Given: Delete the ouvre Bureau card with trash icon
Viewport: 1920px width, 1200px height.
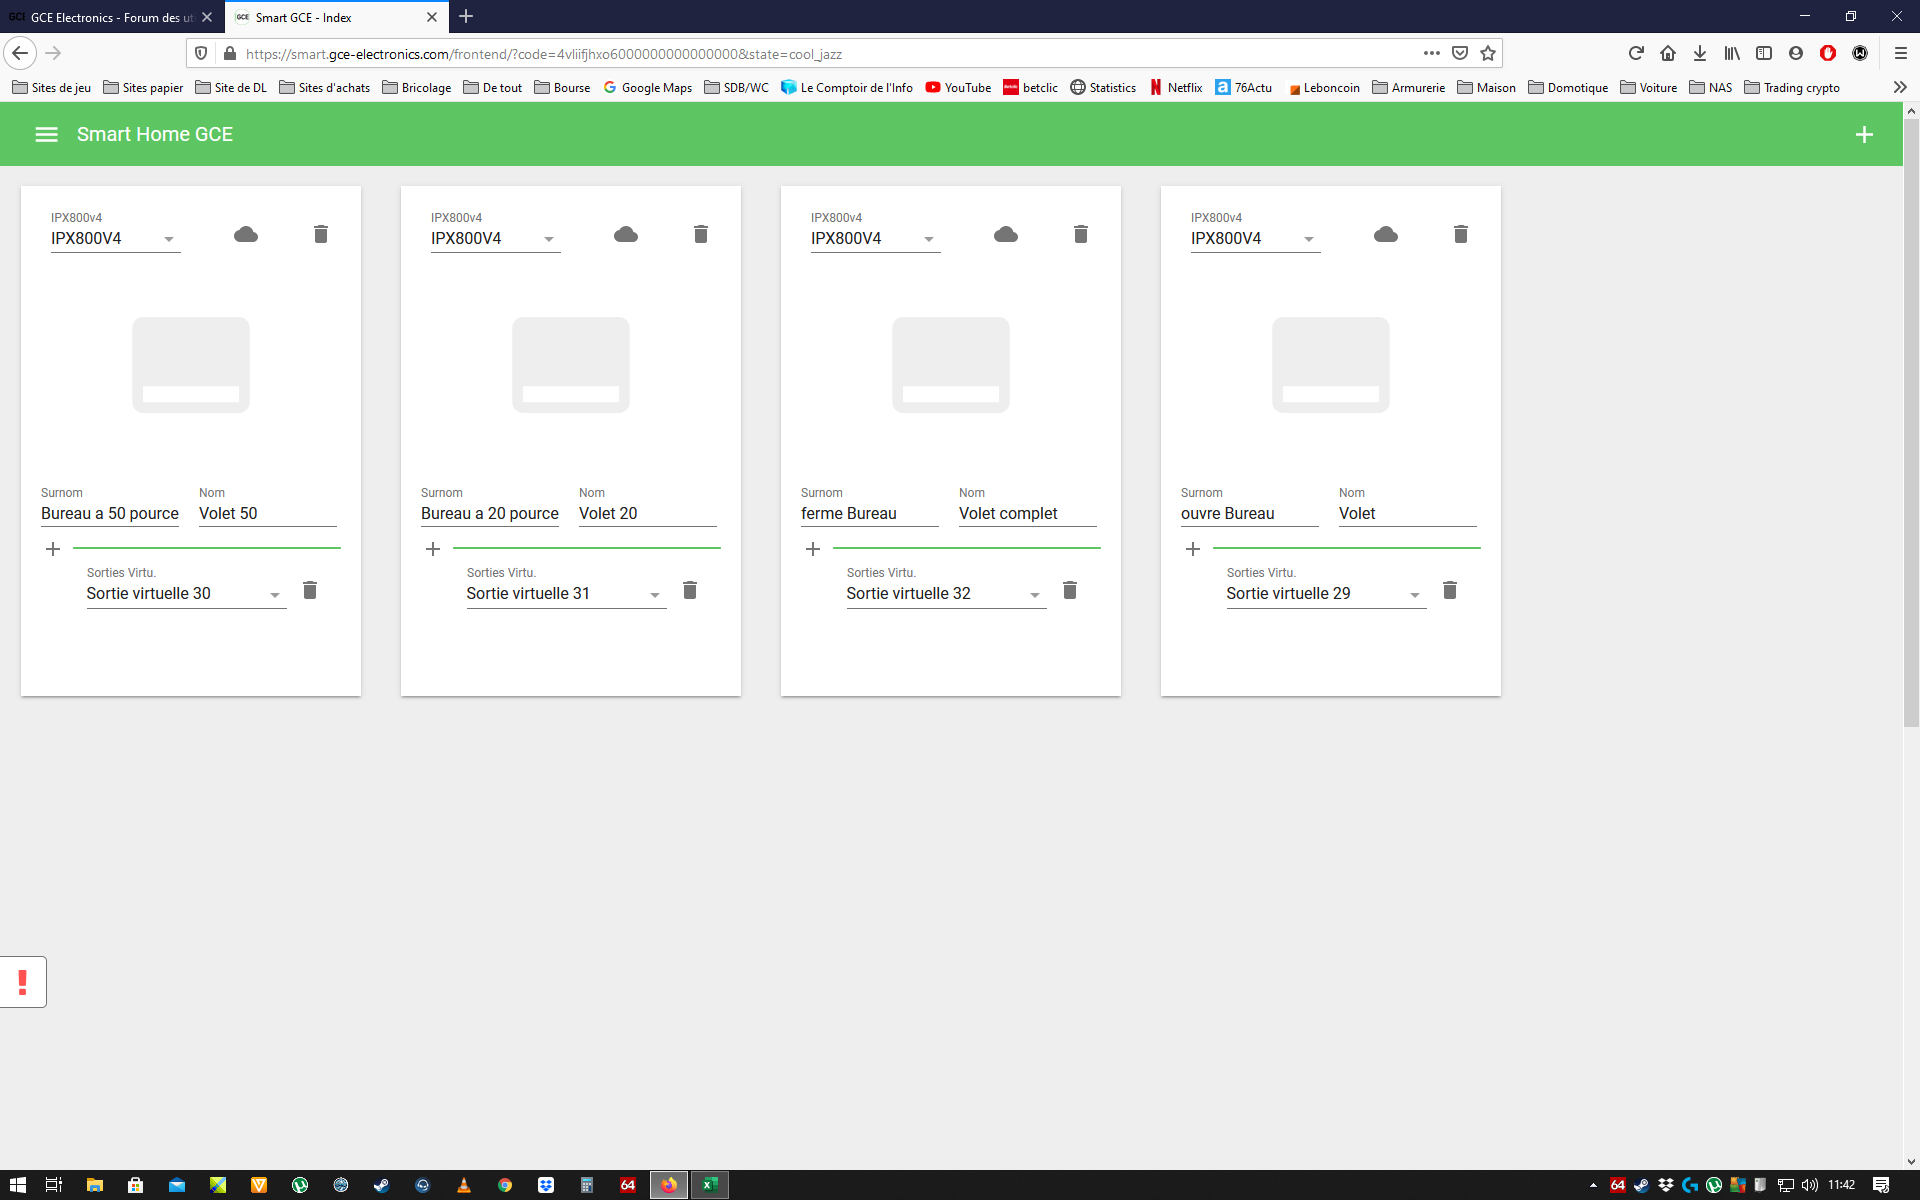Looking at the screenshot, I should click(1461, 234).
